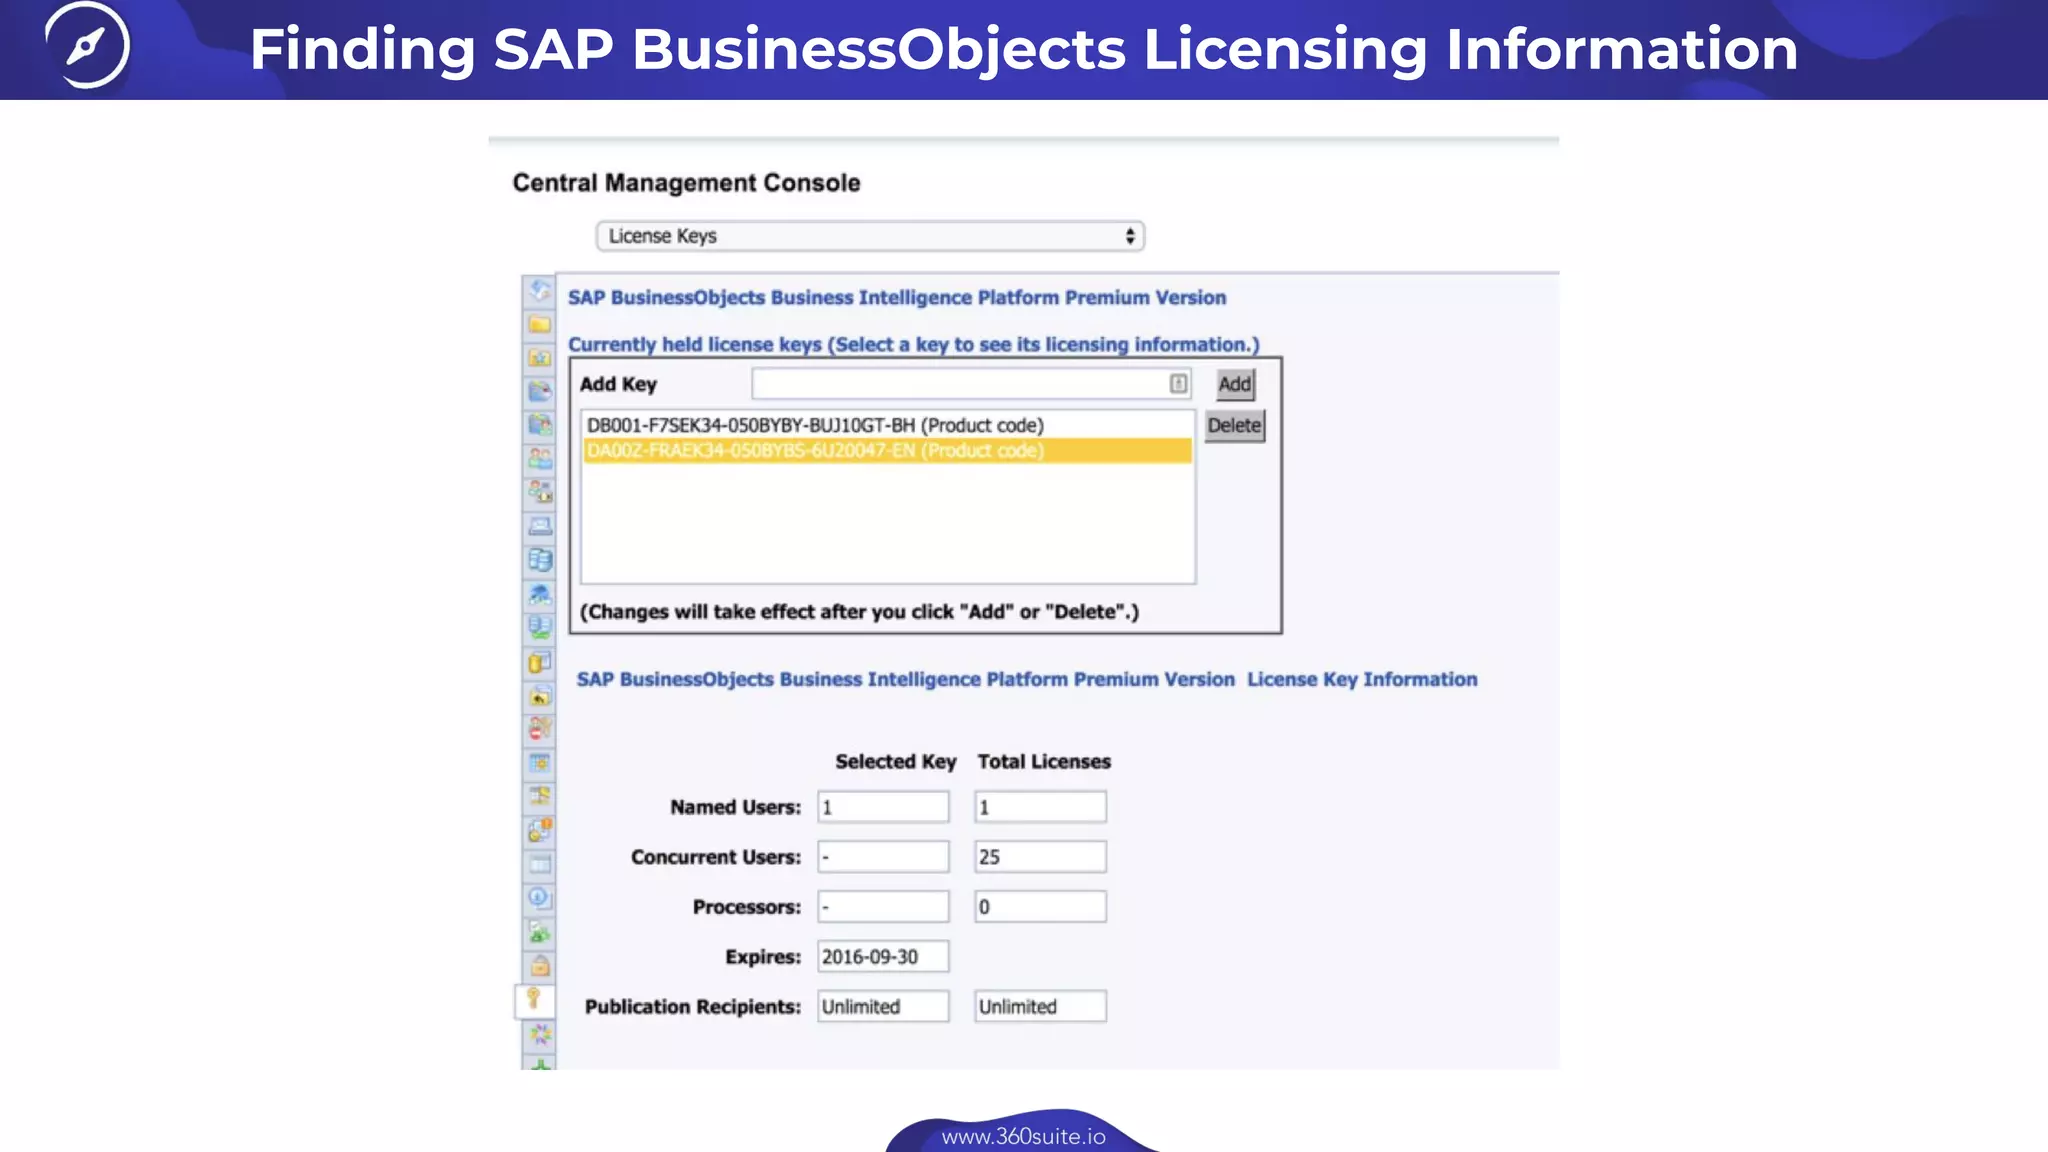Click the Add Key text input
The height and width of the screenshot is (1152, 2048).
[971, 384]
